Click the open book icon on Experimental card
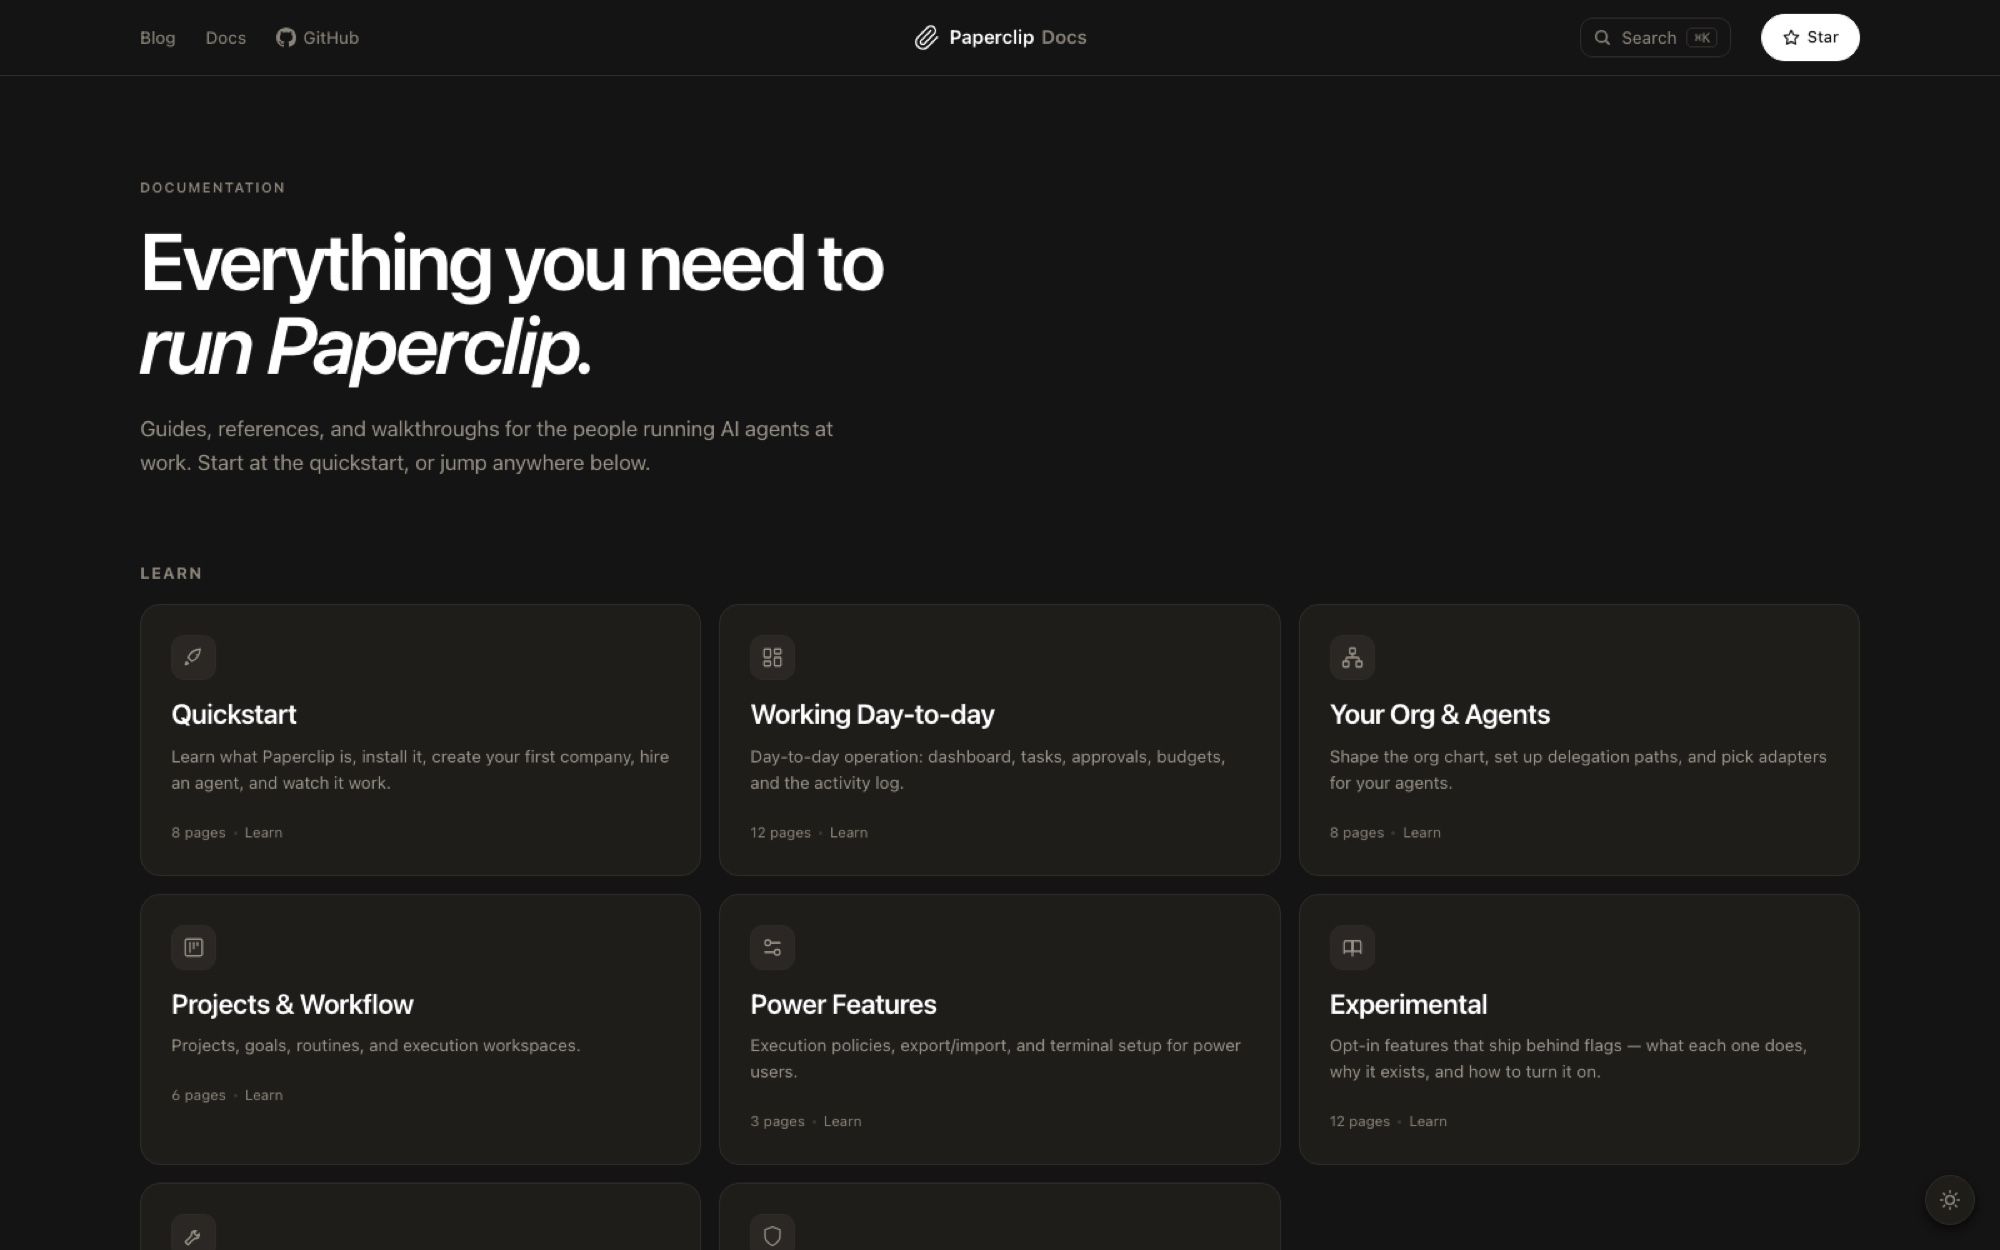This screenshot has height=1250, width=2000. click(x=1352, y=947)
